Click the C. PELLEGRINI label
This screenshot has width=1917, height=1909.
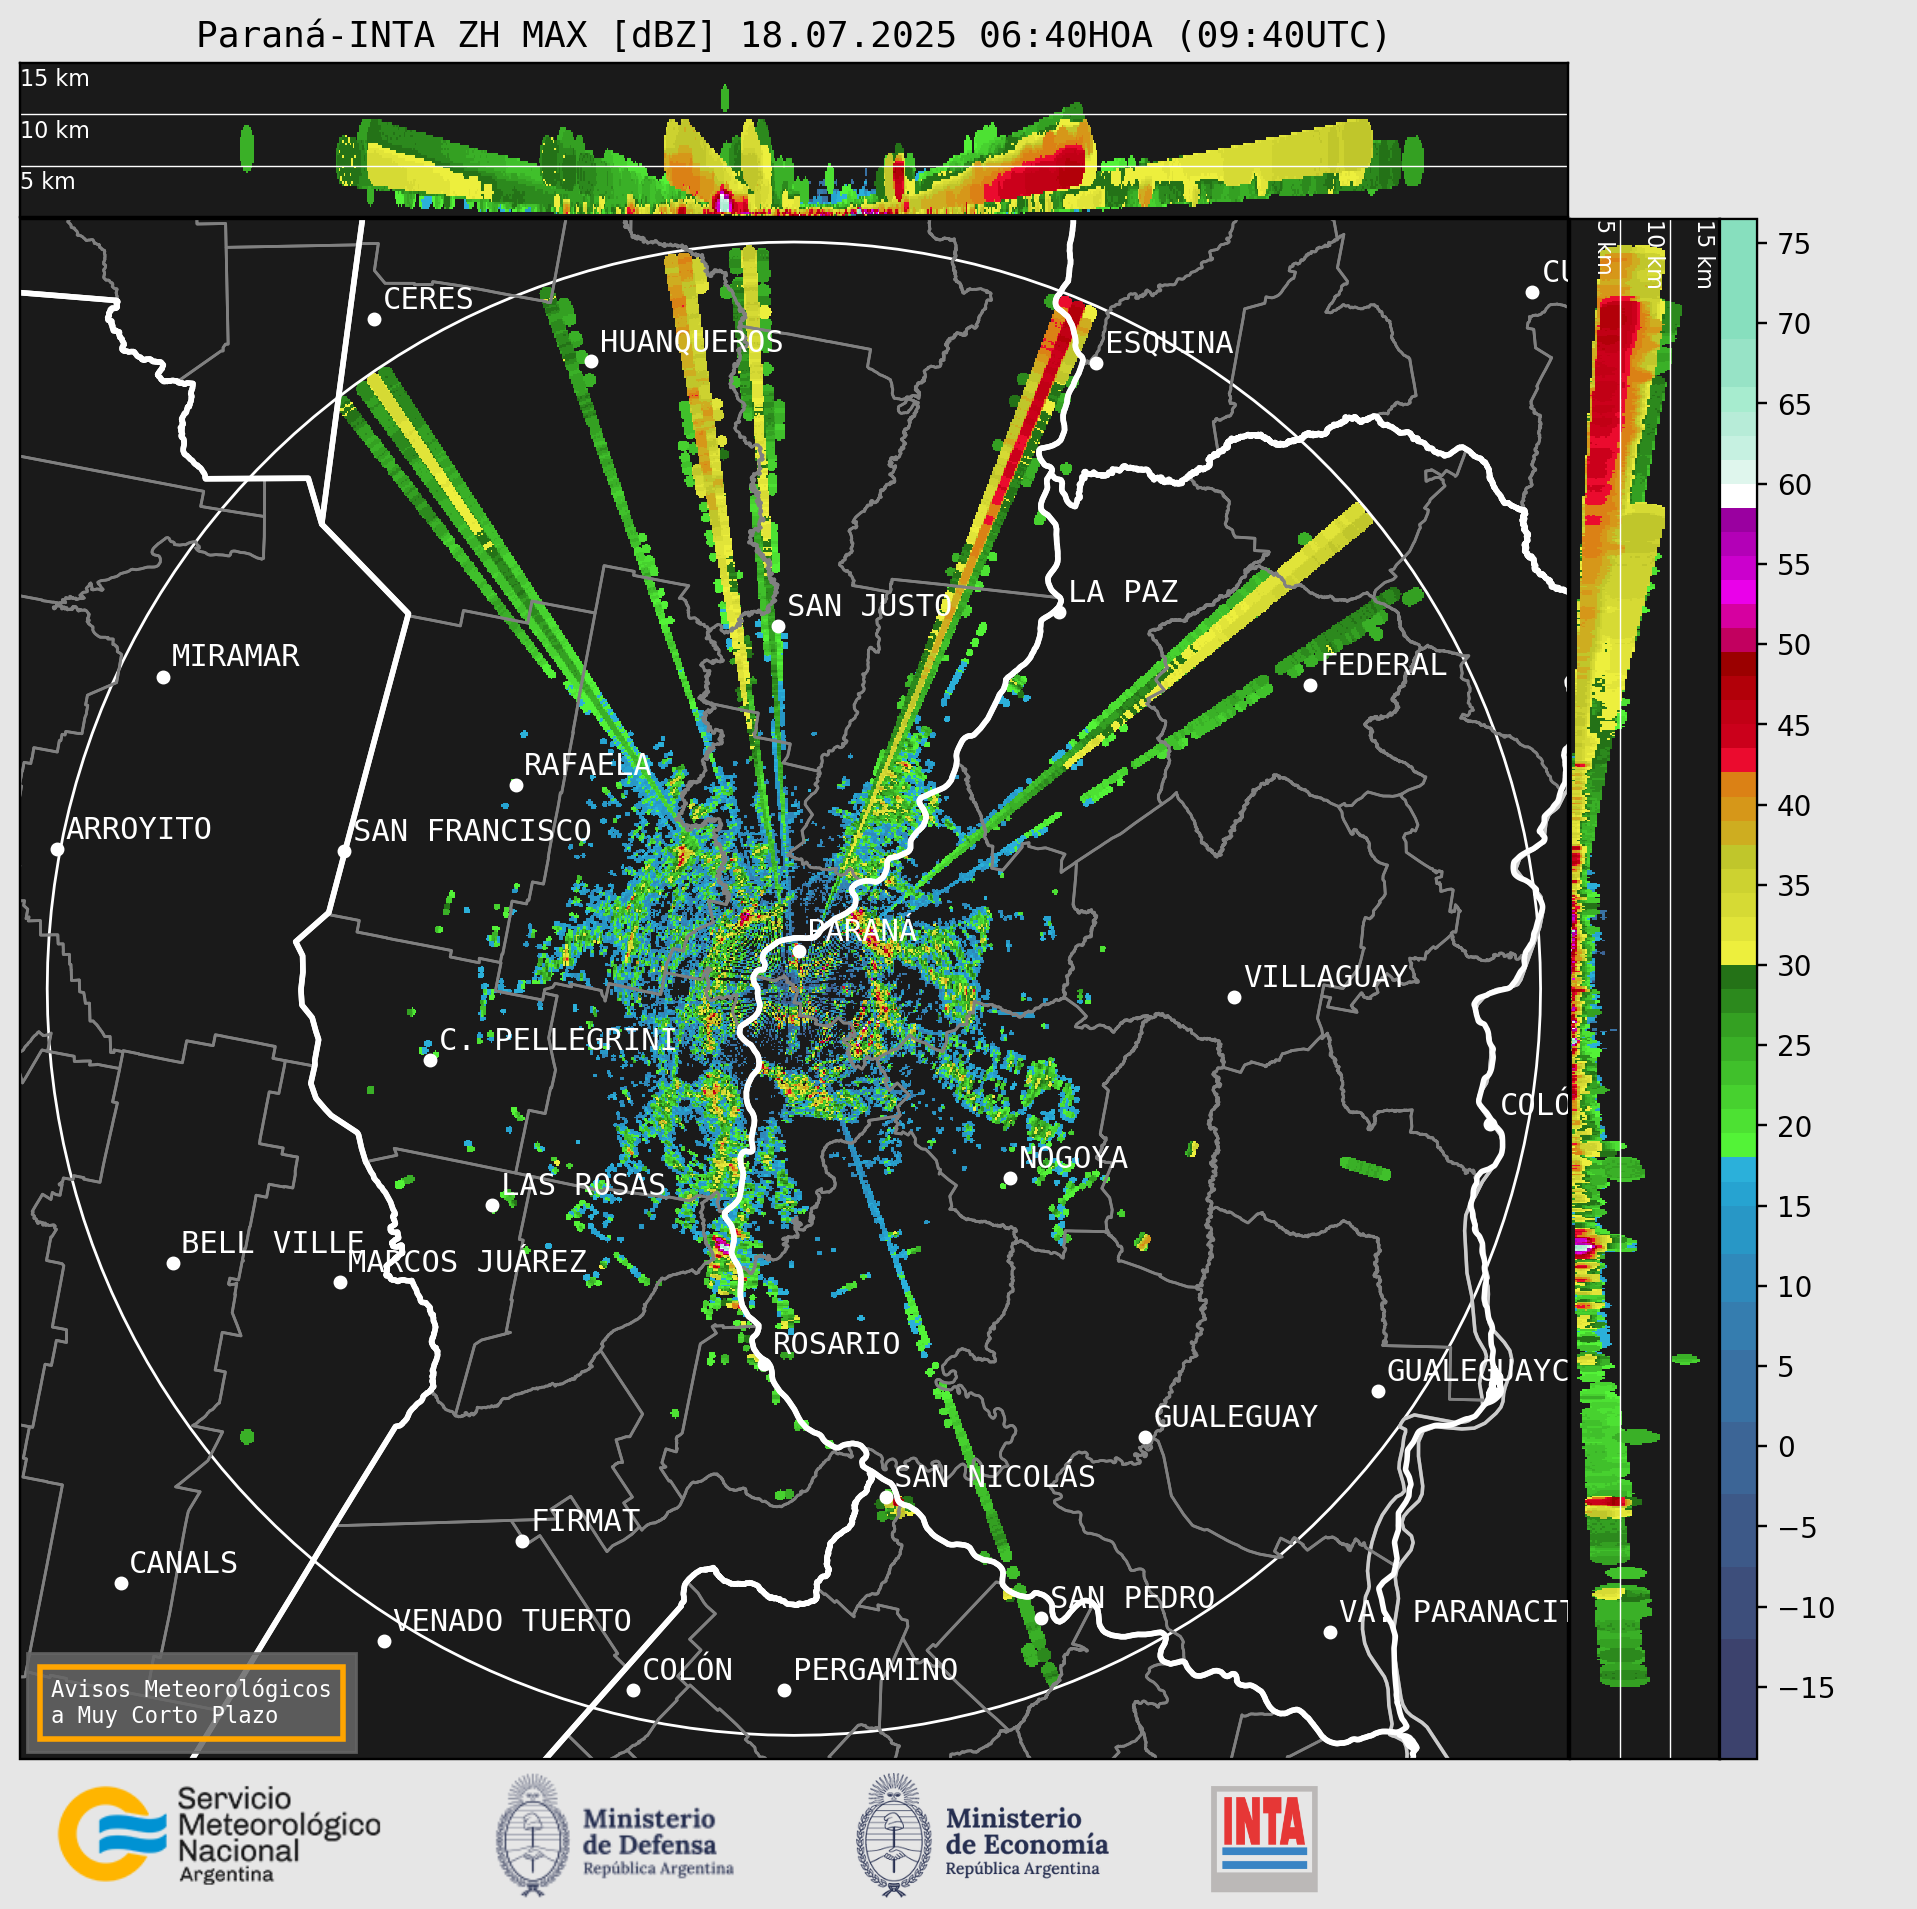tap(558, 1040)
